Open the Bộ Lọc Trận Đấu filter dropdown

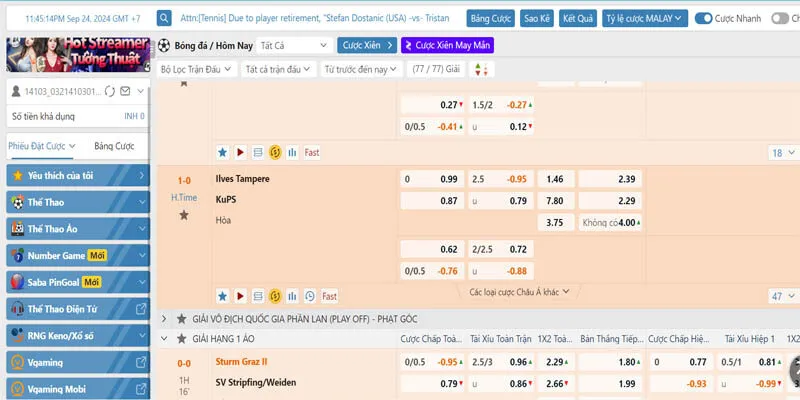coord(196,69)
